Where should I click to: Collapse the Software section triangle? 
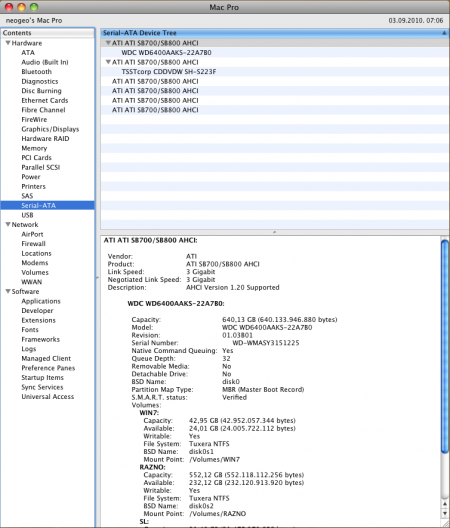pyautogui.click(x=8, y=291)
